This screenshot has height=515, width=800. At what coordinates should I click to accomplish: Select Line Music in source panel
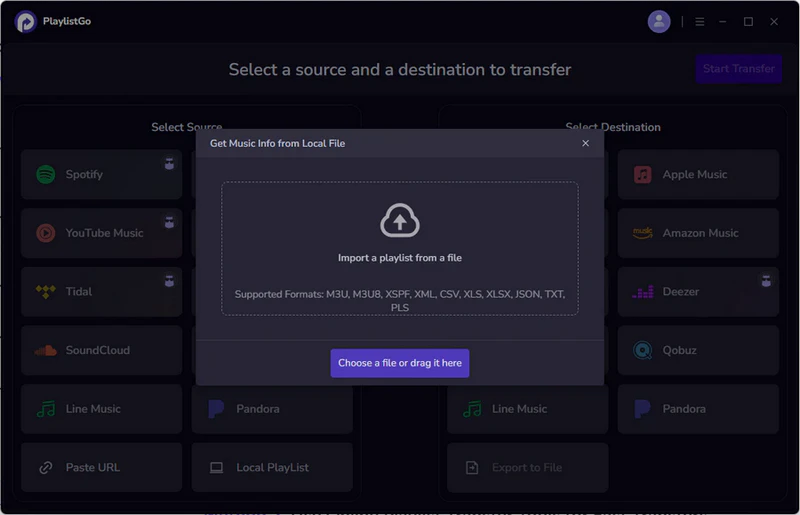[102, 409]
